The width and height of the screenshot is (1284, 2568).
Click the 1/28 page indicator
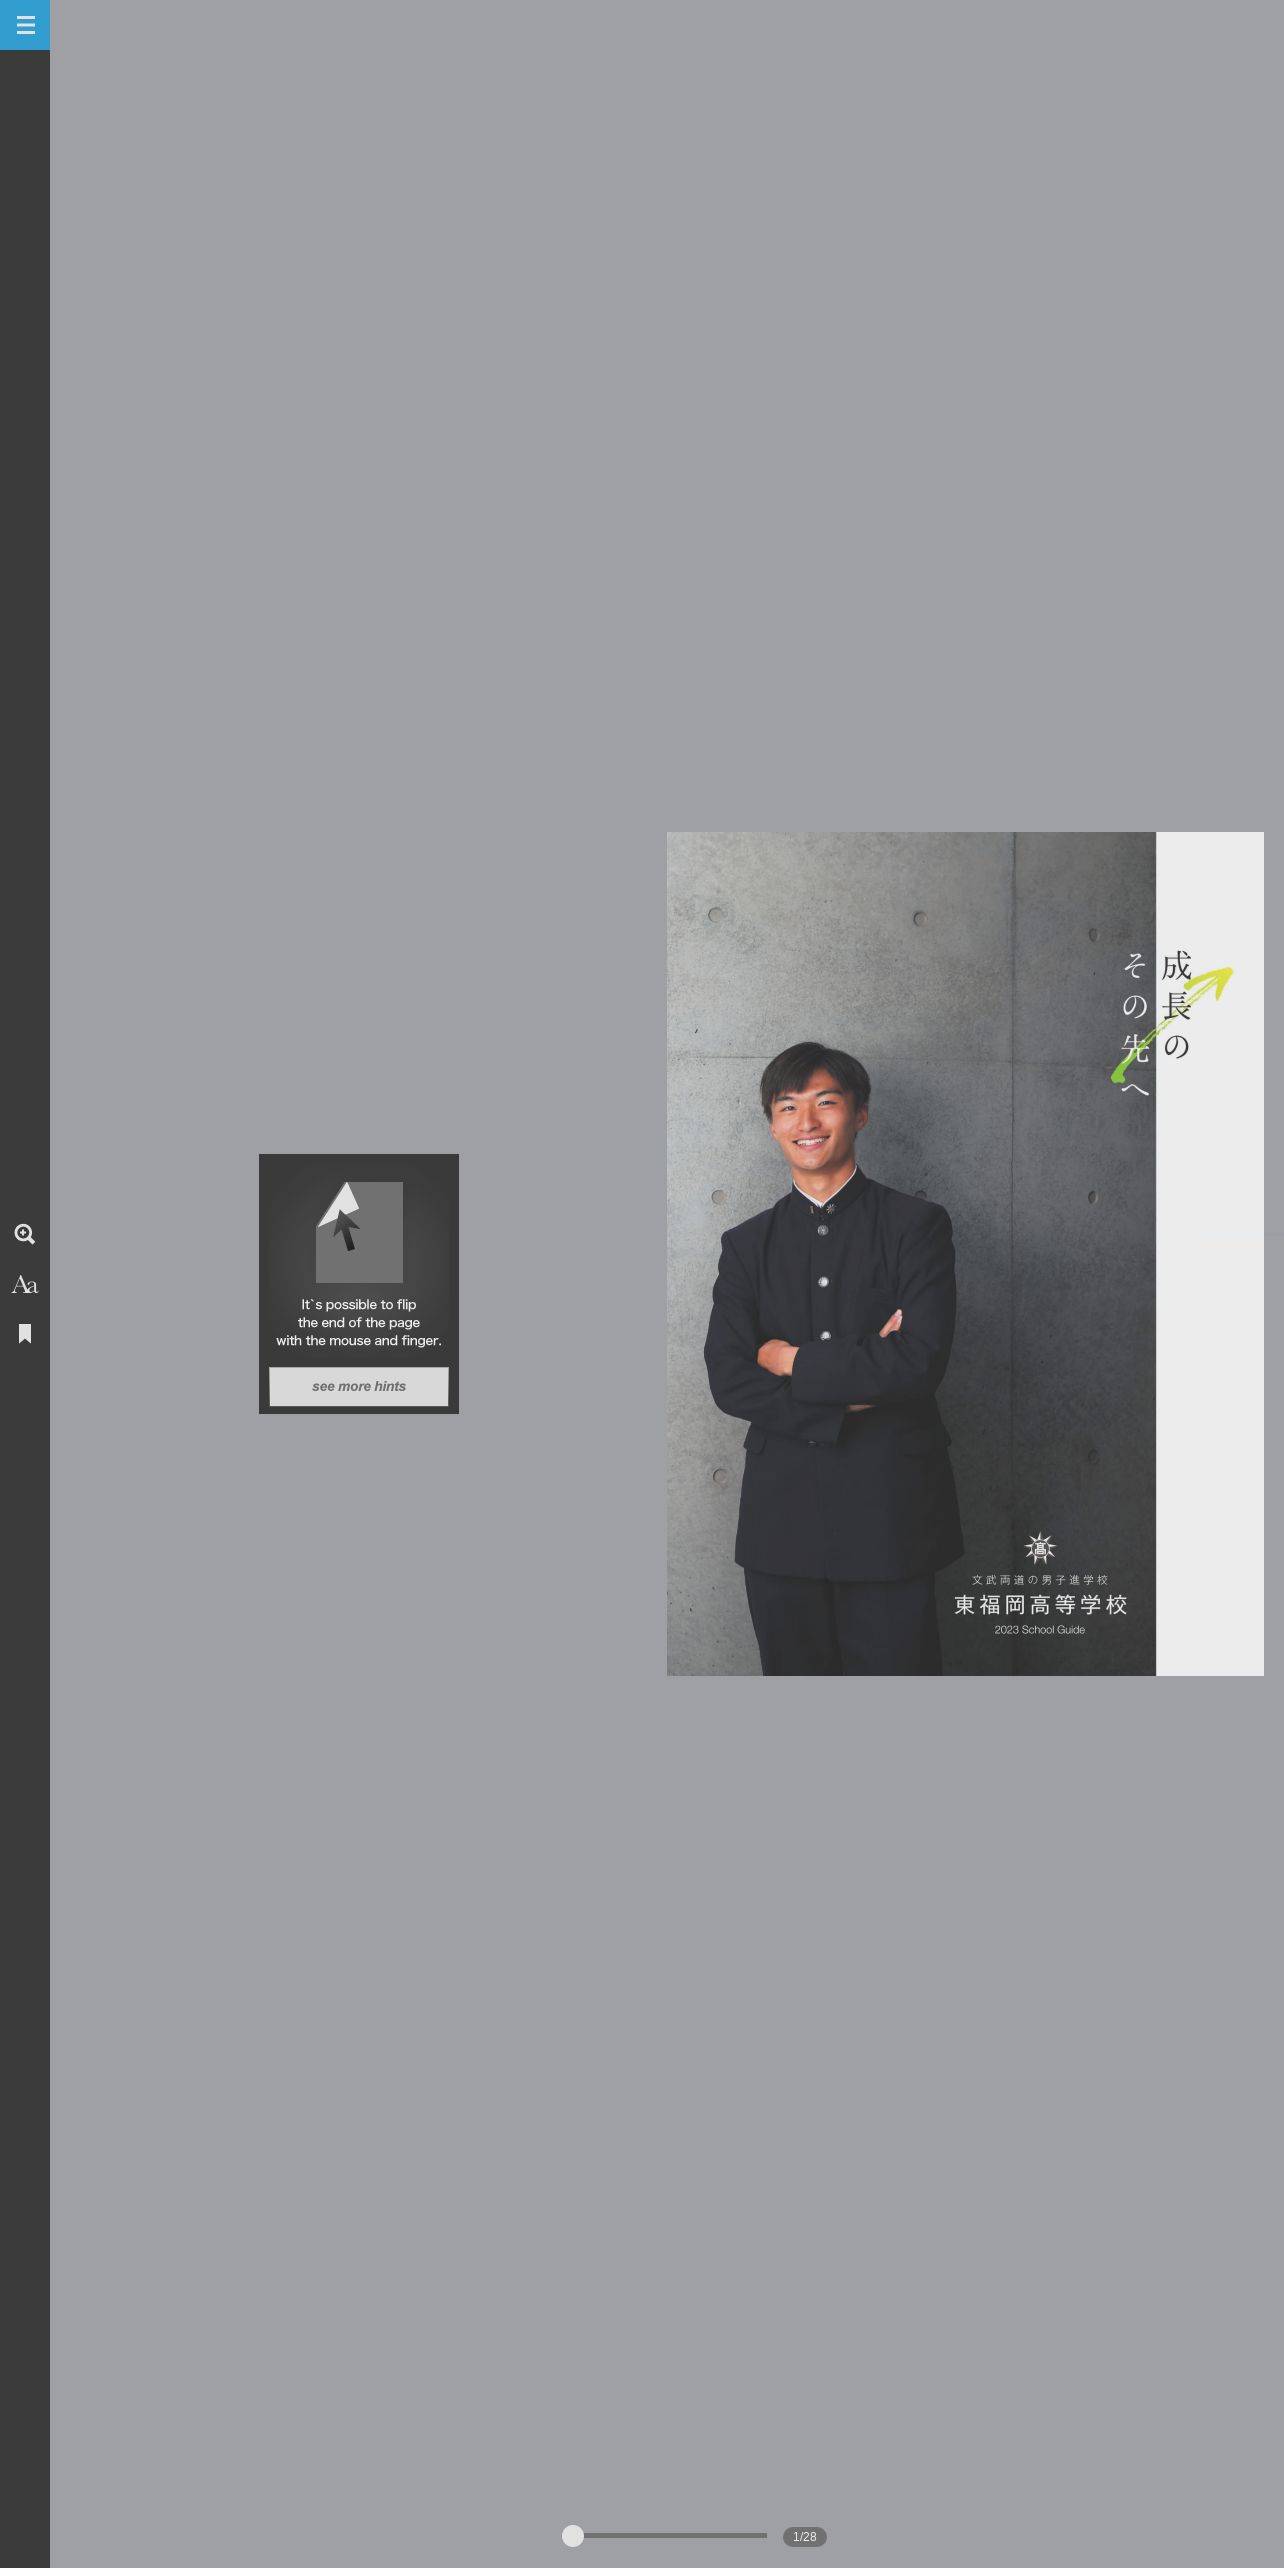point(805,2536)
